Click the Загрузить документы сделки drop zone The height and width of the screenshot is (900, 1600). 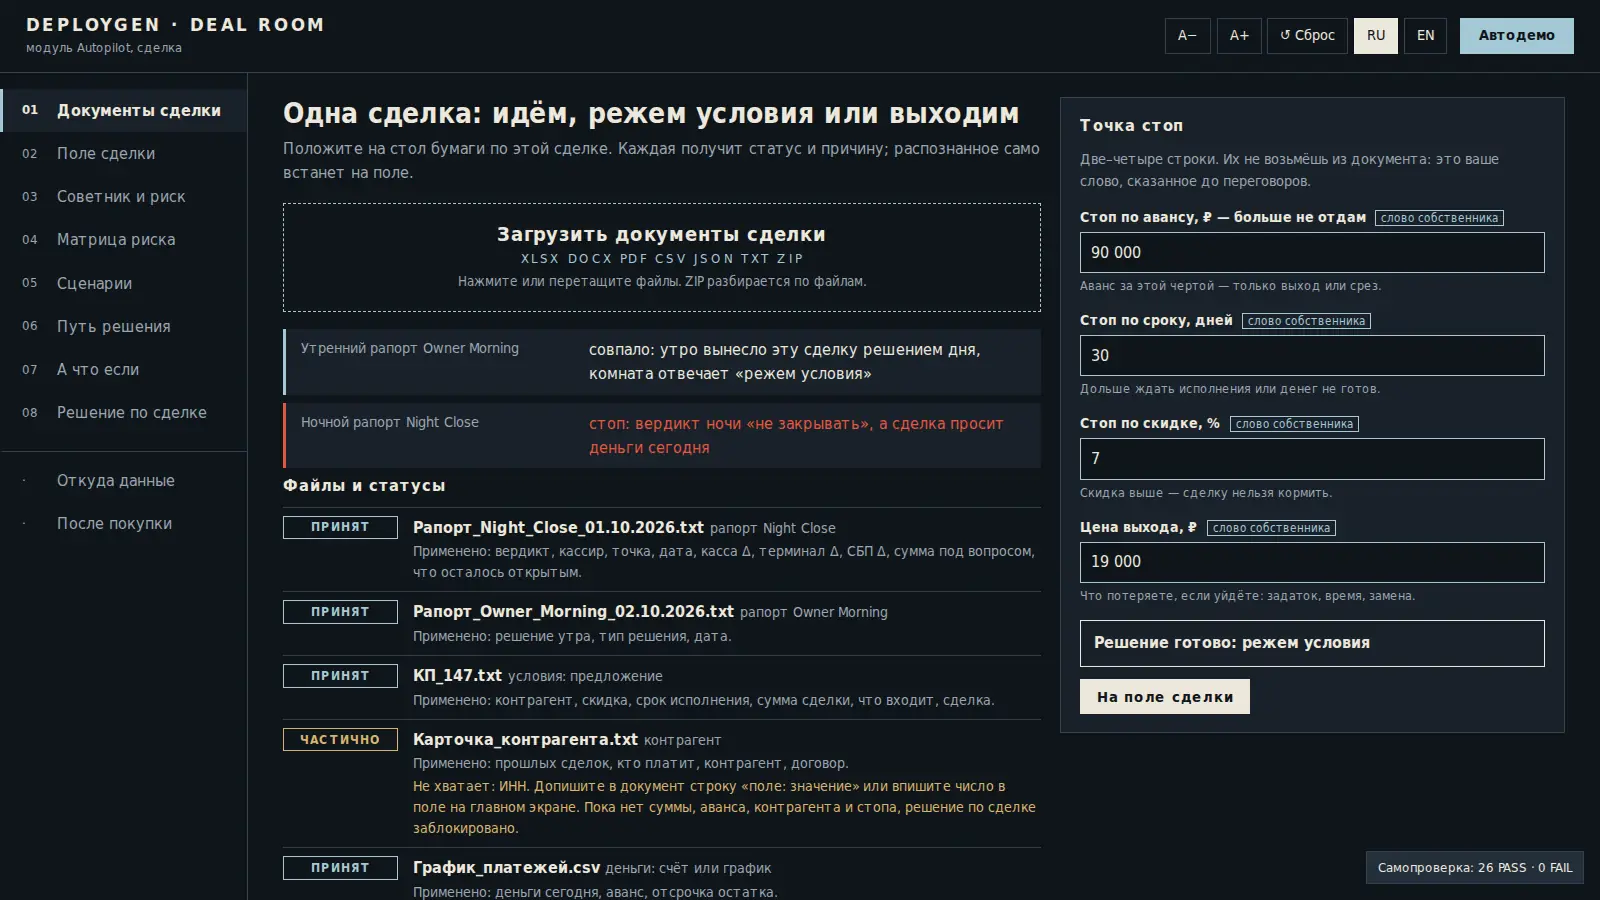662,257
